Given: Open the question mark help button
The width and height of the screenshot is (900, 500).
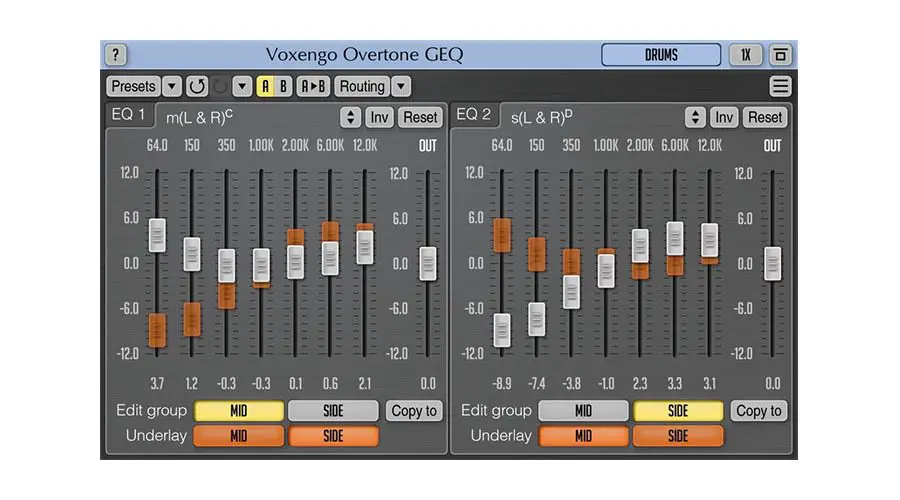Looking at the screenshot, I should point(115,55).
